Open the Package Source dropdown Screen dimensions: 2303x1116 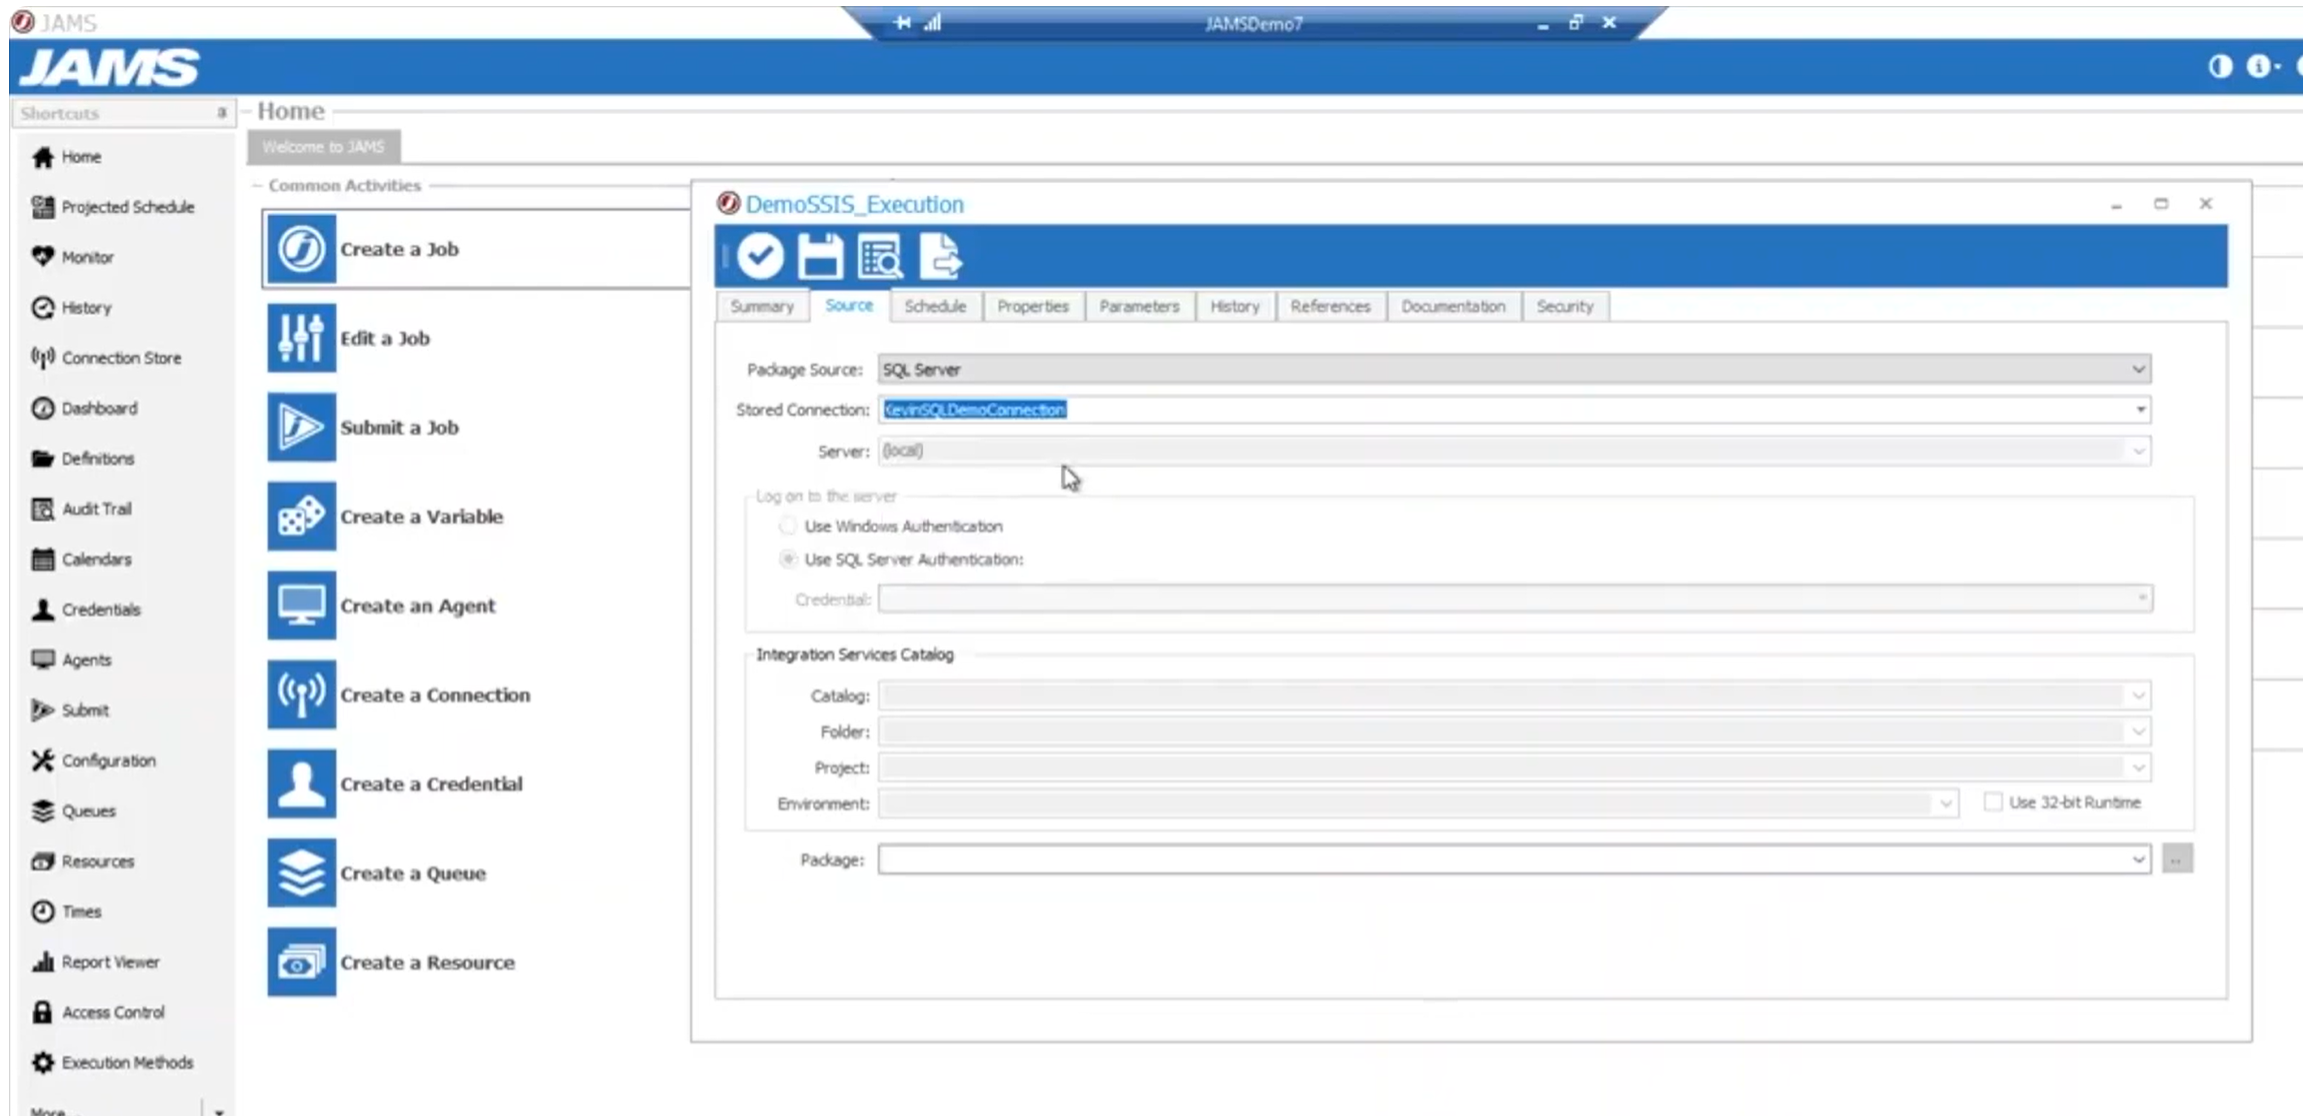coord(2138,369)
